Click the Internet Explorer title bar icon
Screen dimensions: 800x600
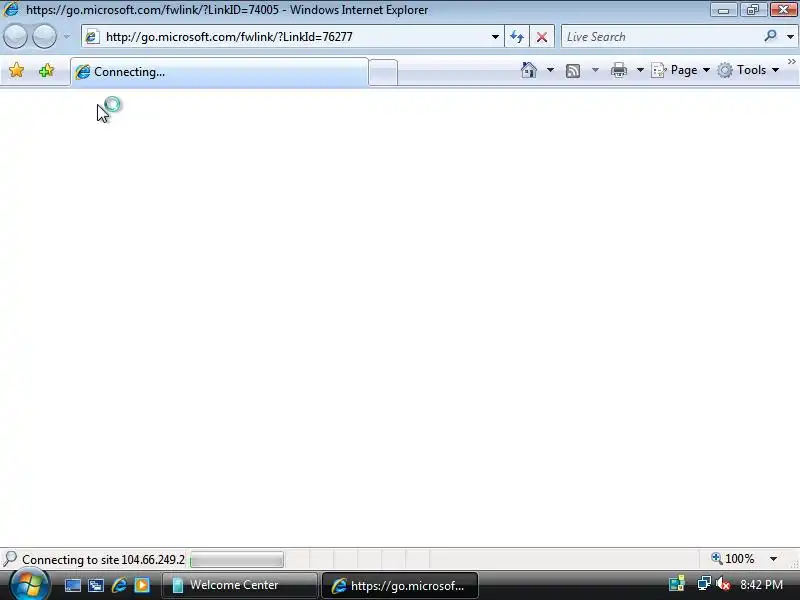11,9
